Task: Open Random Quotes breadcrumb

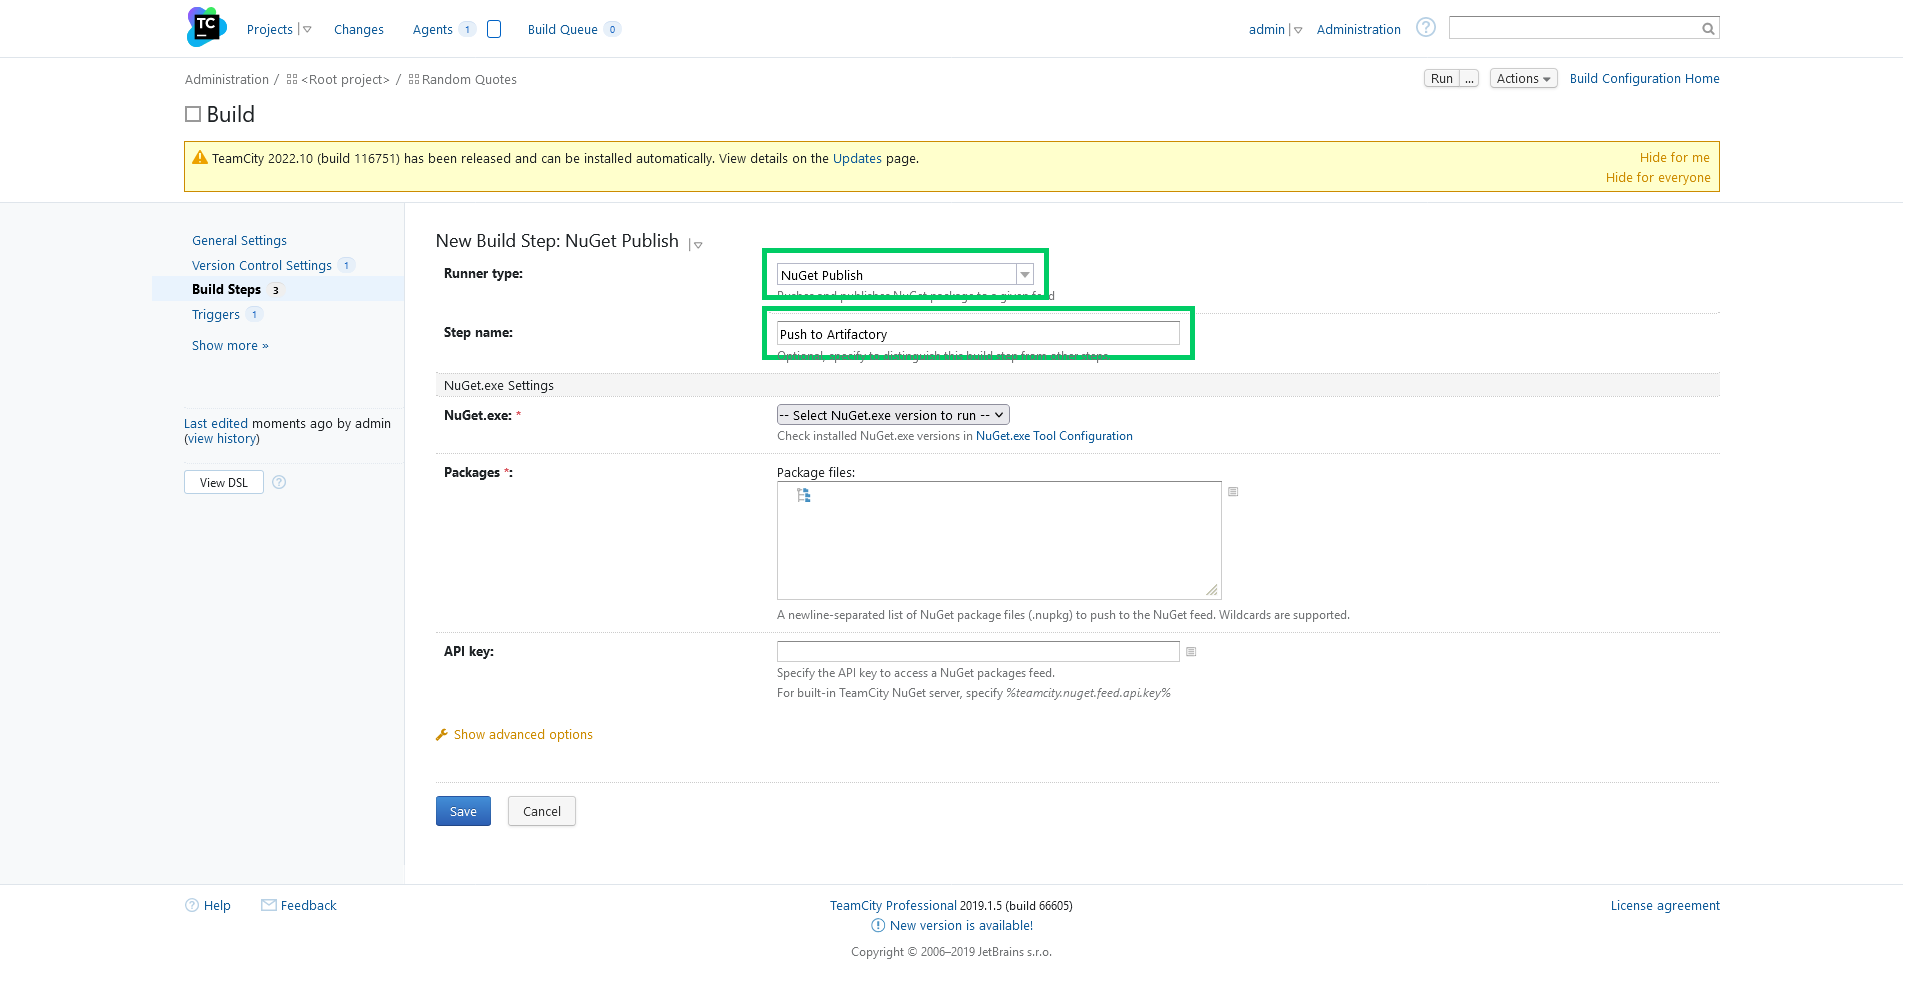Action: pyautogui.click(x=469, y=80)
